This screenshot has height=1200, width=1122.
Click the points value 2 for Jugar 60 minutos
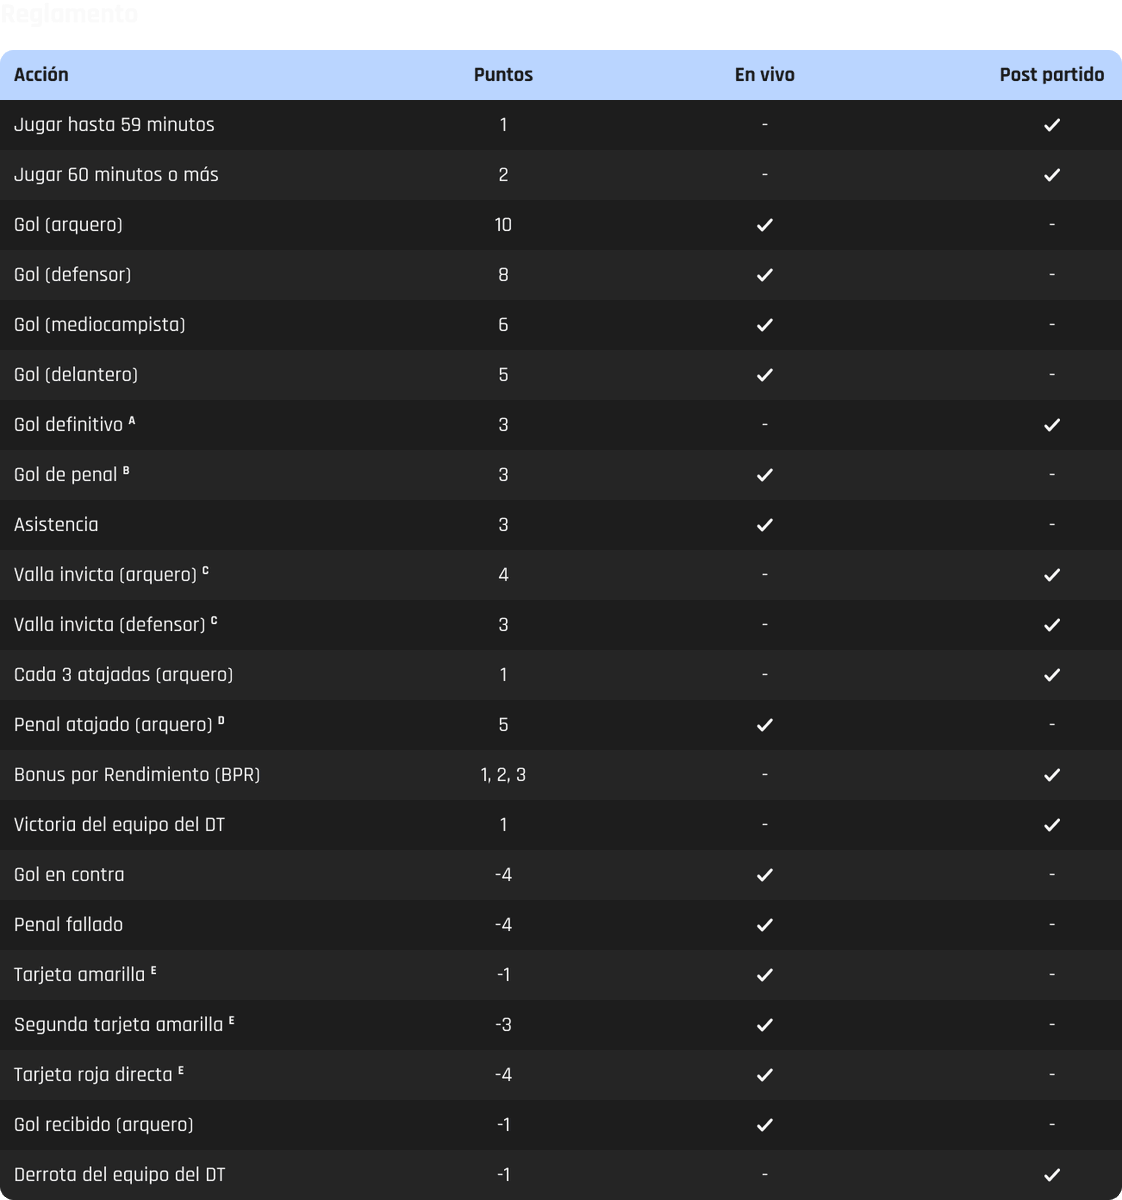click(x=503, y=175)
